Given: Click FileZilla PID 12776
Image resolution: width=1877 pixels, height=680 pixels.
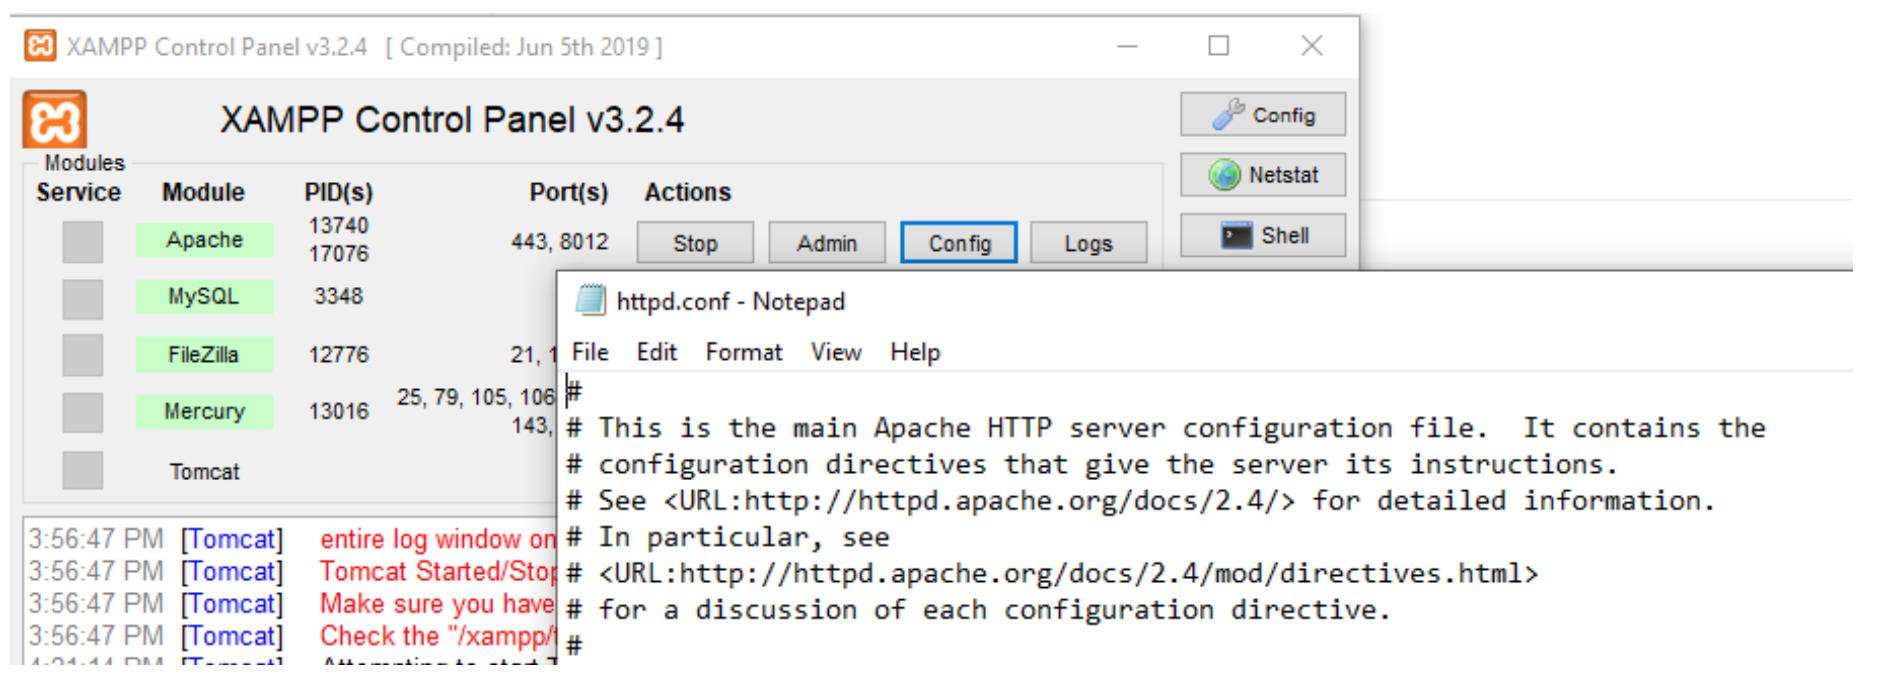Looking at the screenshot, I should point(339,354).
